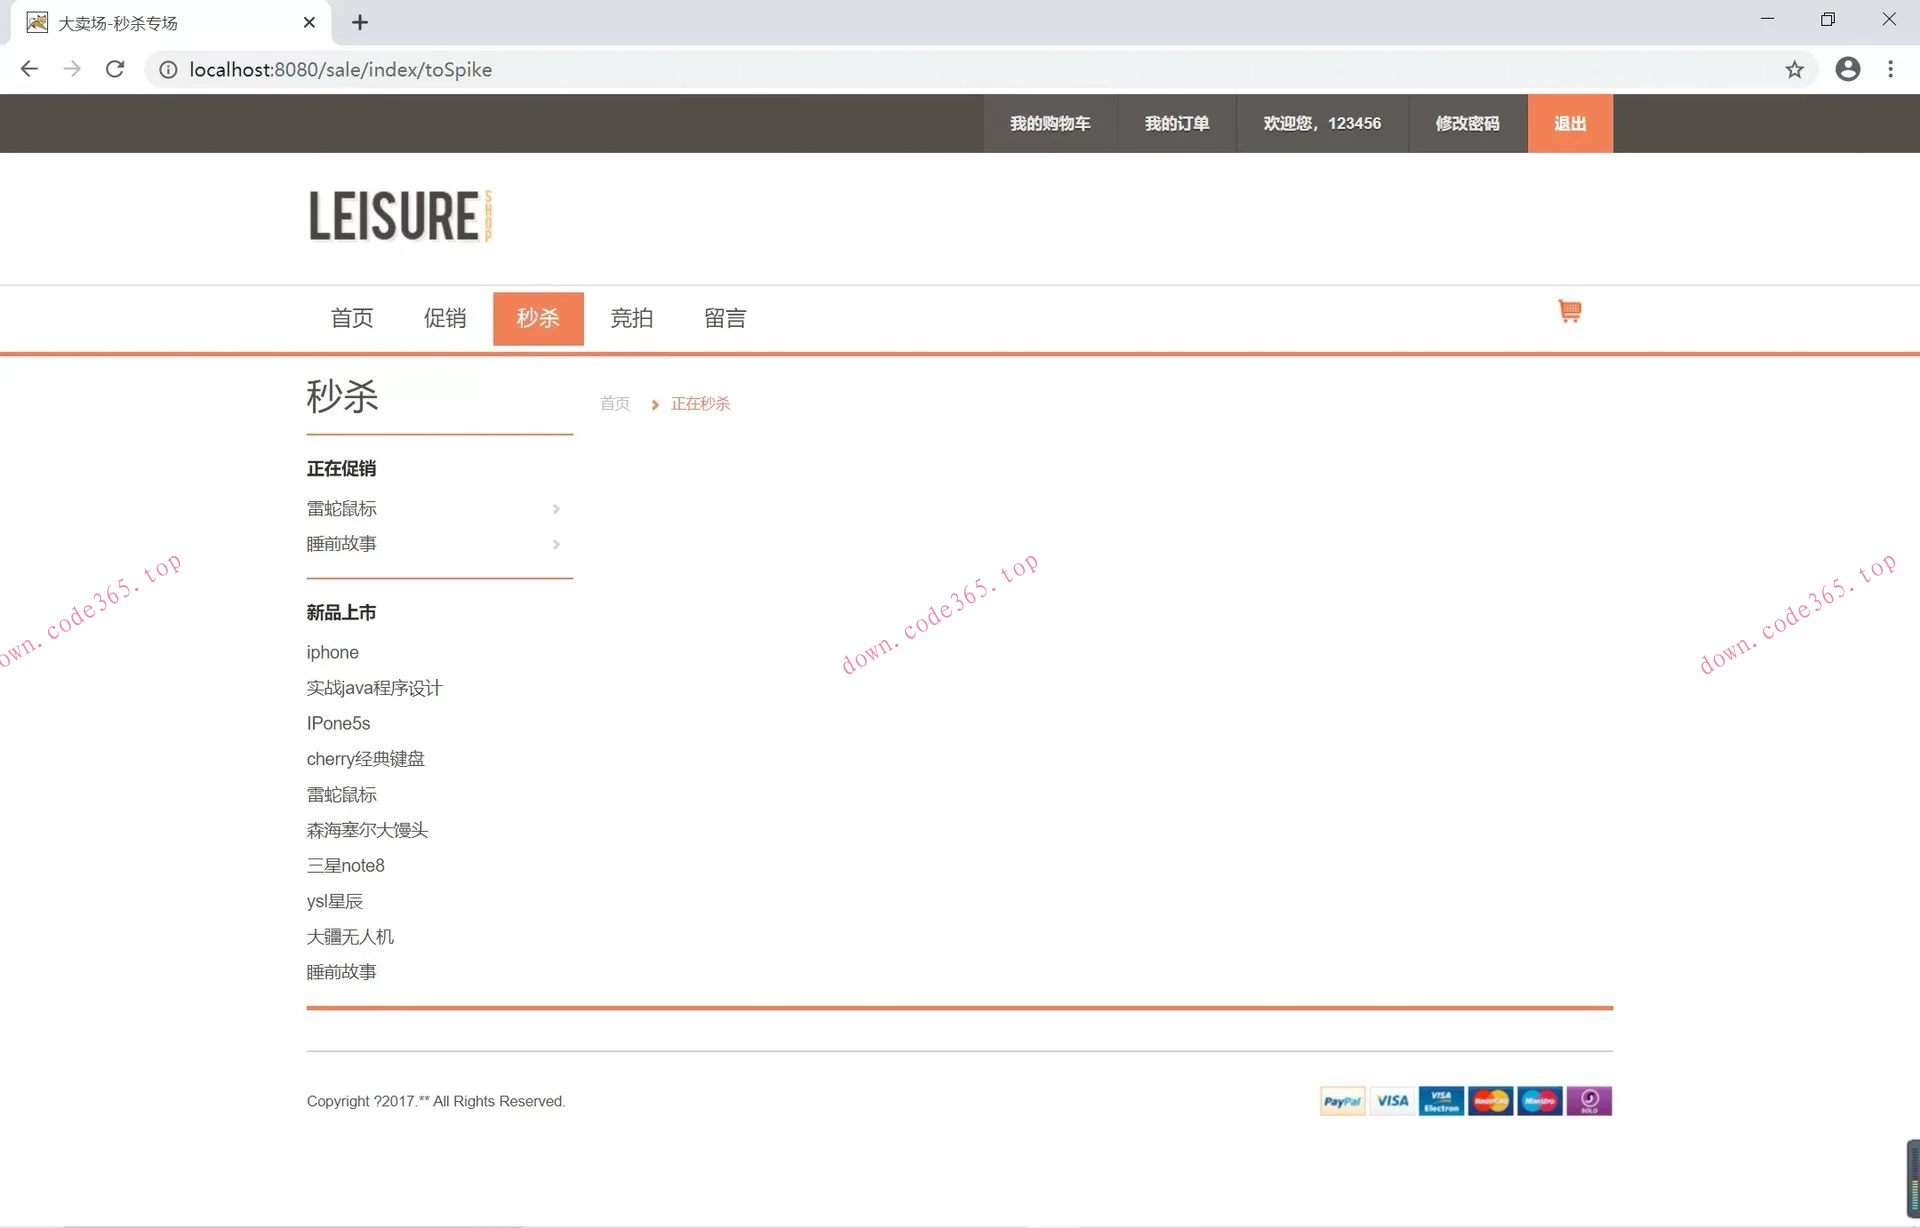Select the MasterCard payment icon
Image resolution: width=1920 pixels, height=1228 pixels.
pos(1490,1100)
